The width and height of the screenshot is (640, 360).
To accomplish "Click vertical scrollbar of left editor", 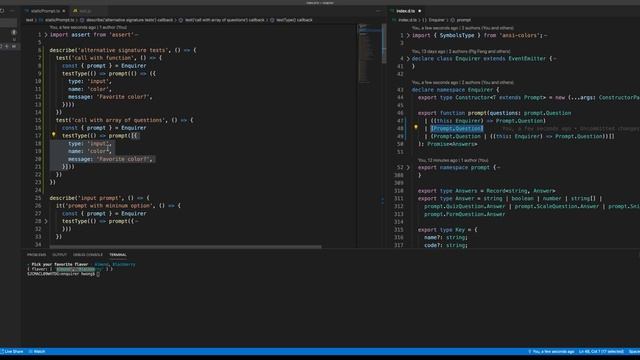I will tap(384, 44).
